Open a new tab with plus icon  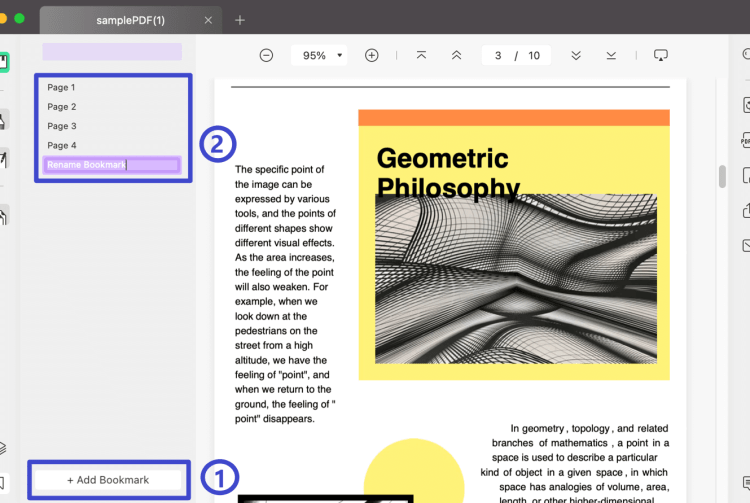[240, 21]
